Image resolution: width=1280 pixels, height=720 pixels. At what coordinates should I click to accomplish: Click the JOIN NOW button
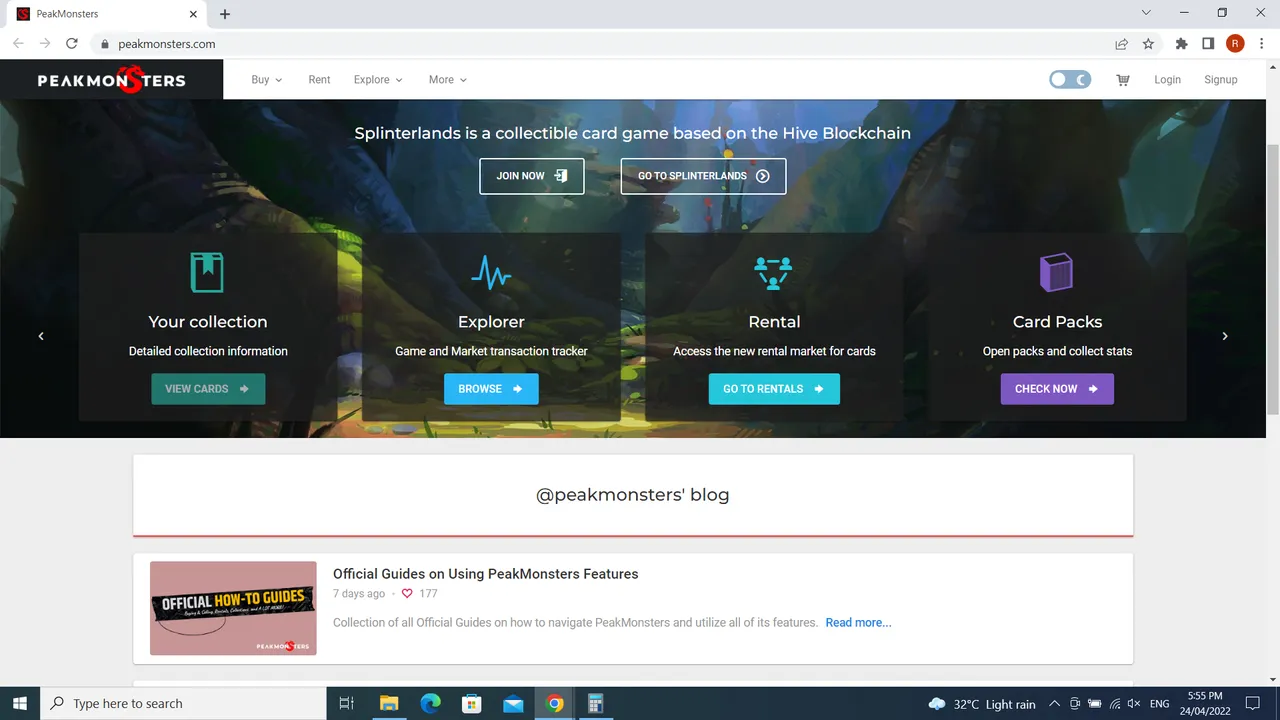pyautogui.click(x=532, y=176)
